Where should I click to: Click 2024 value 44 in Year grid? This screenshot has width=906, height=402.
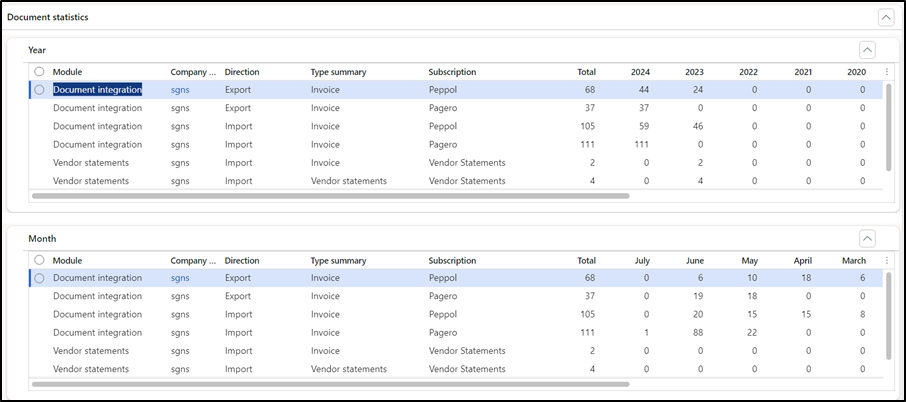[x=644, y=90]
